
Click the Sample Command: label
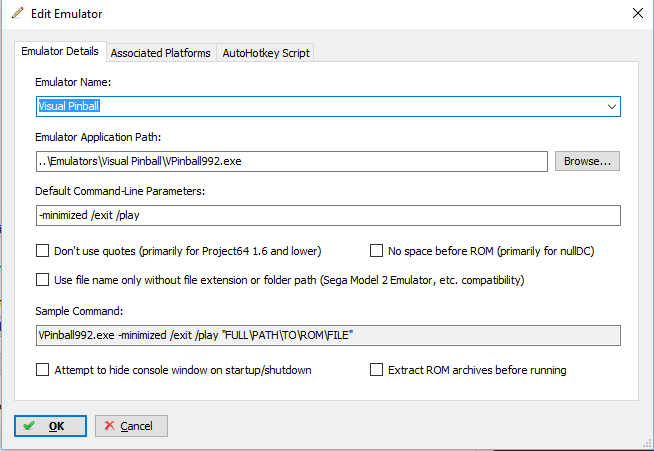[79, 311]
